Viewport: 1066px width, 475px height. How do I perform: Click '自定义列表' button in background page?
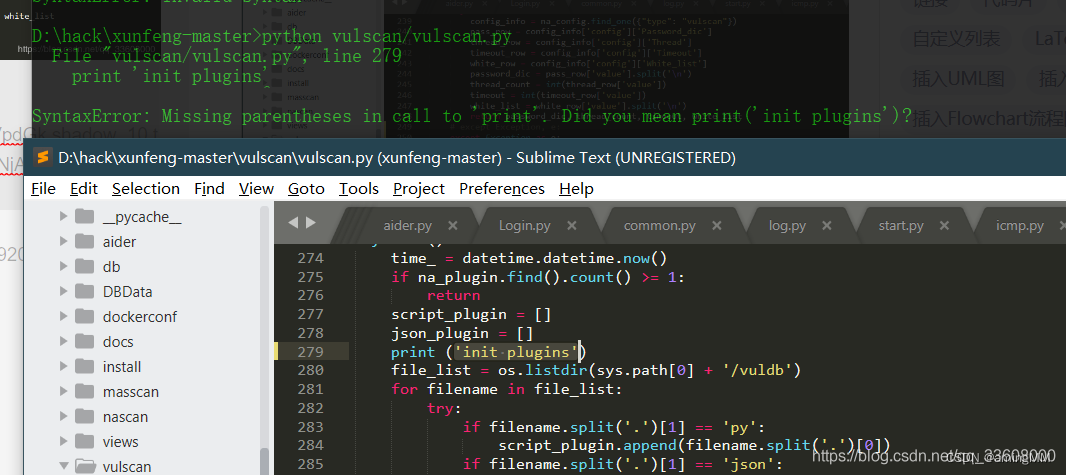tap(956, 39)
